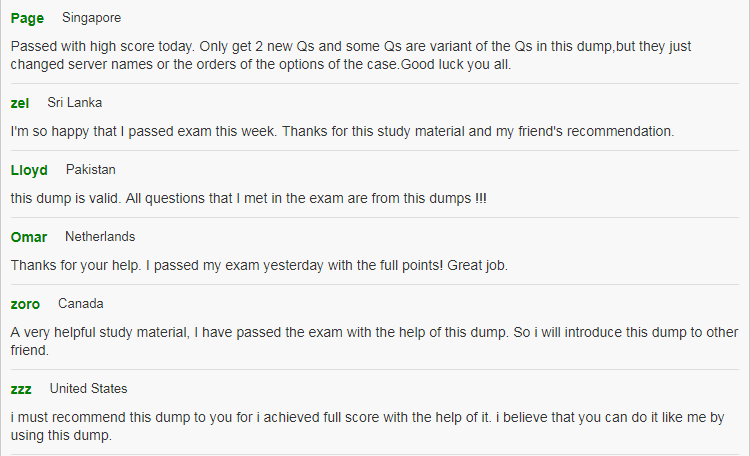Click reviewer name Omar
The width and height of the screenshot is (750, 456).
29,237
